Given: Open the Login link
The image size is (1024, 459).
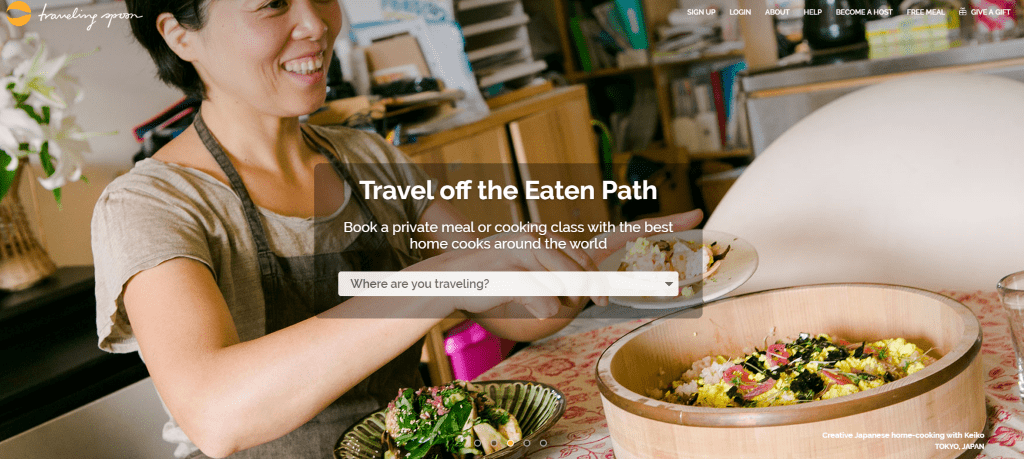Looking at the screenshot, I should pyautogui.click(x=740, y=12).
